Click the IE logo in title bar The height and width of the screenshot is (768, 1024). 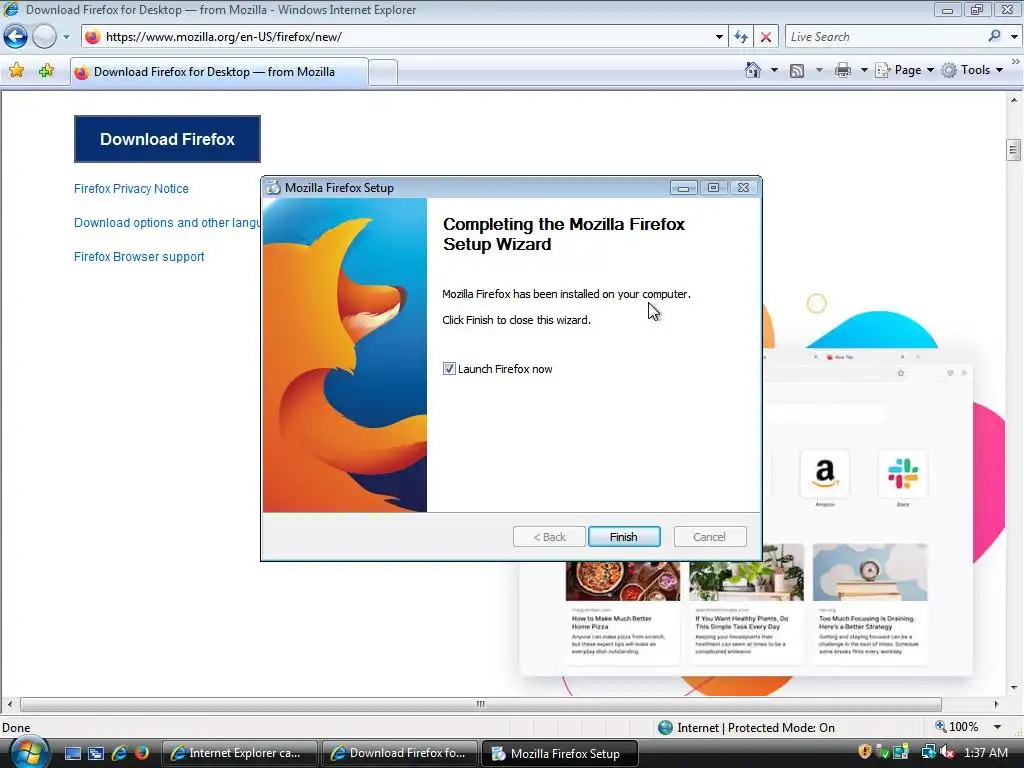11,9
